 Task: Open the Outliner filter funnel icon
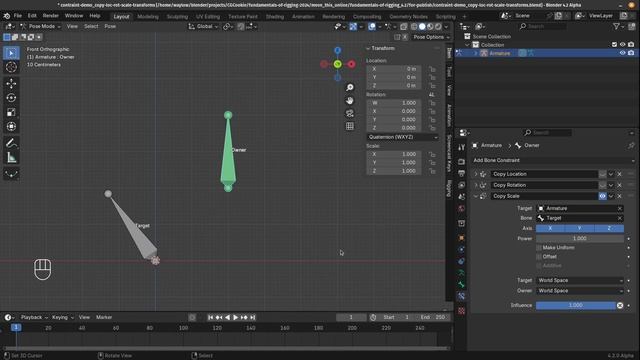(616, 27)
